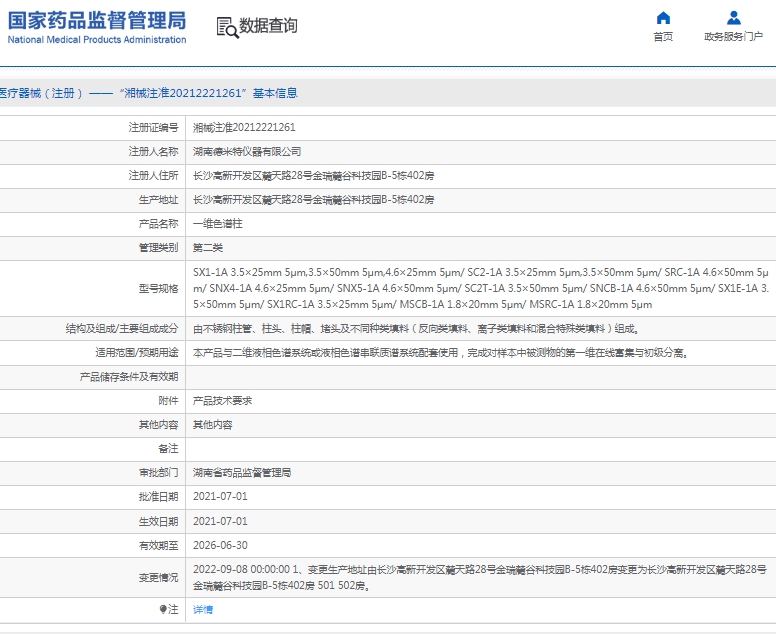Screen dimensions: 776x634
Task: Select 批准日期 value 2021-07-01
Action: coord(220,496)
